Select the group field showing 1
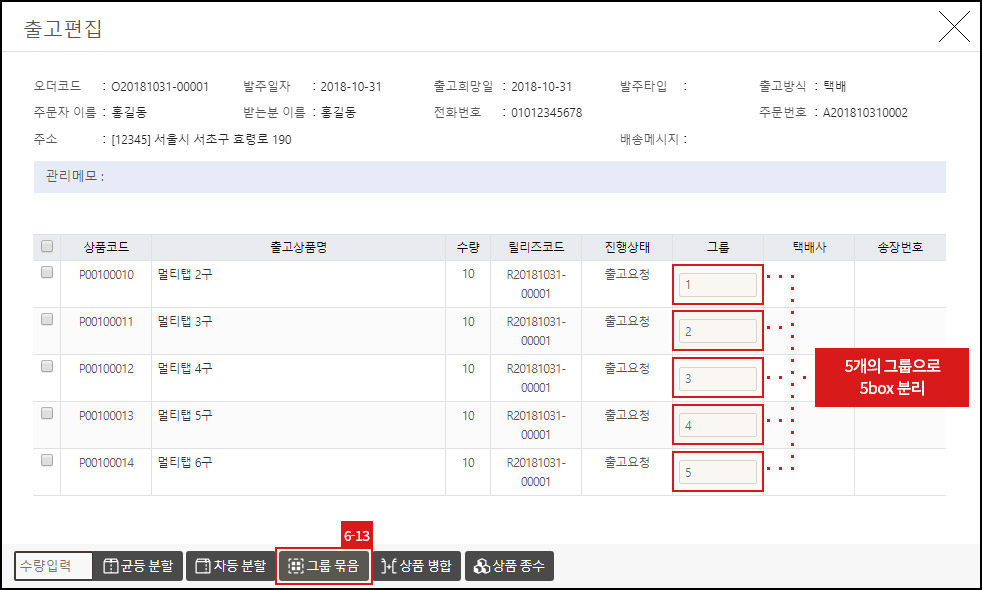Screen dimensions: 982x590 coord(717,284)
